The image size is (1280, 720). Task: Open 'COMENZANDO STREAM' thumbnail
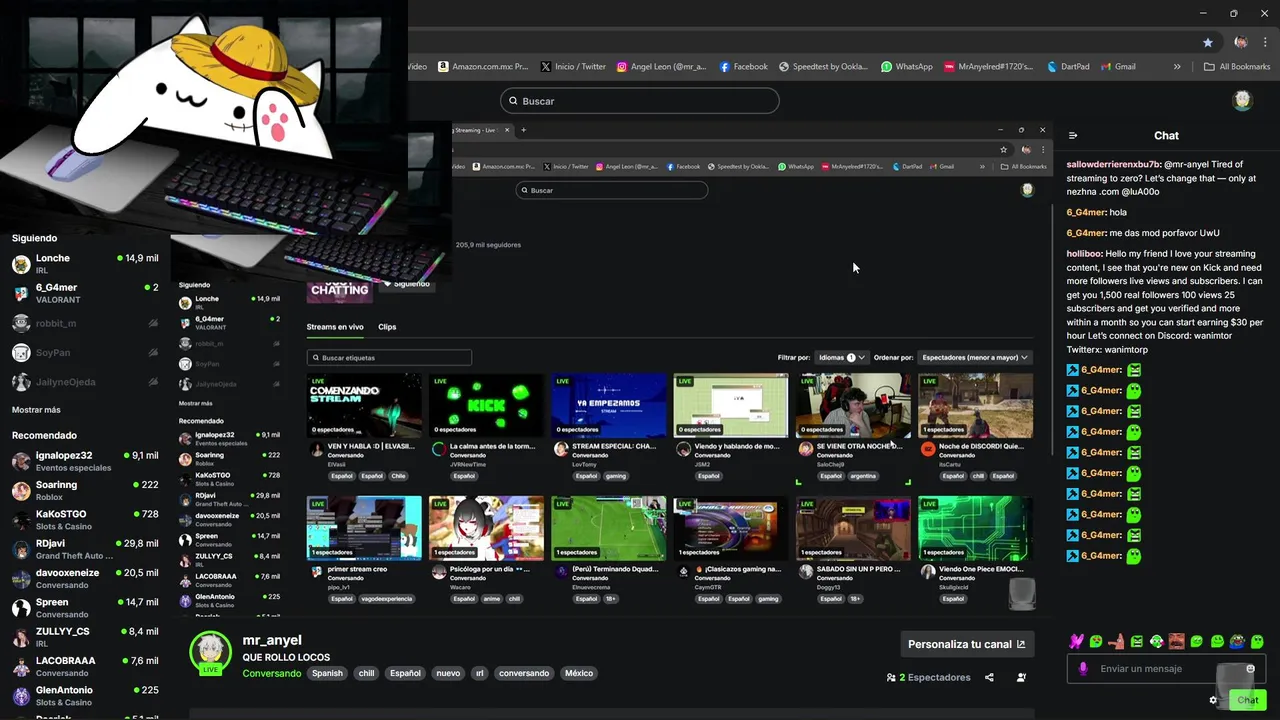coord(364,405)
